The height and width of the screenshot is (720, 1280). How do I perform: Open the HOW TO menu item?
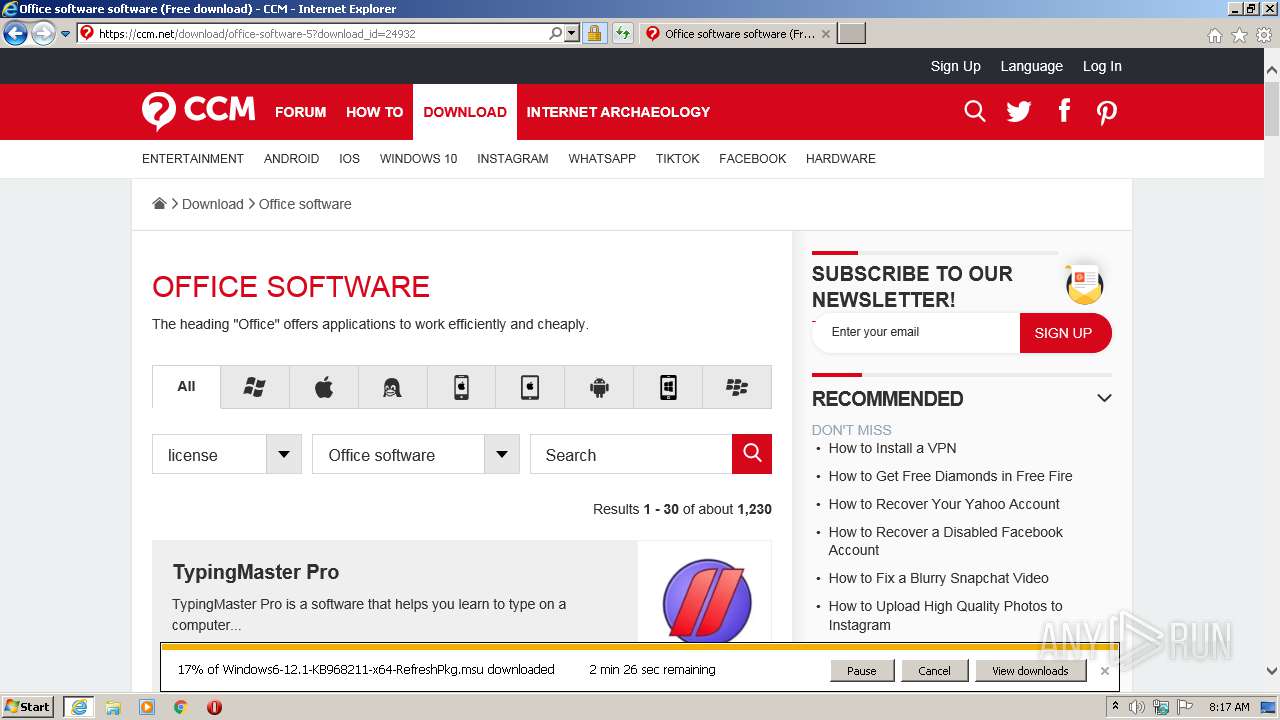374,112
